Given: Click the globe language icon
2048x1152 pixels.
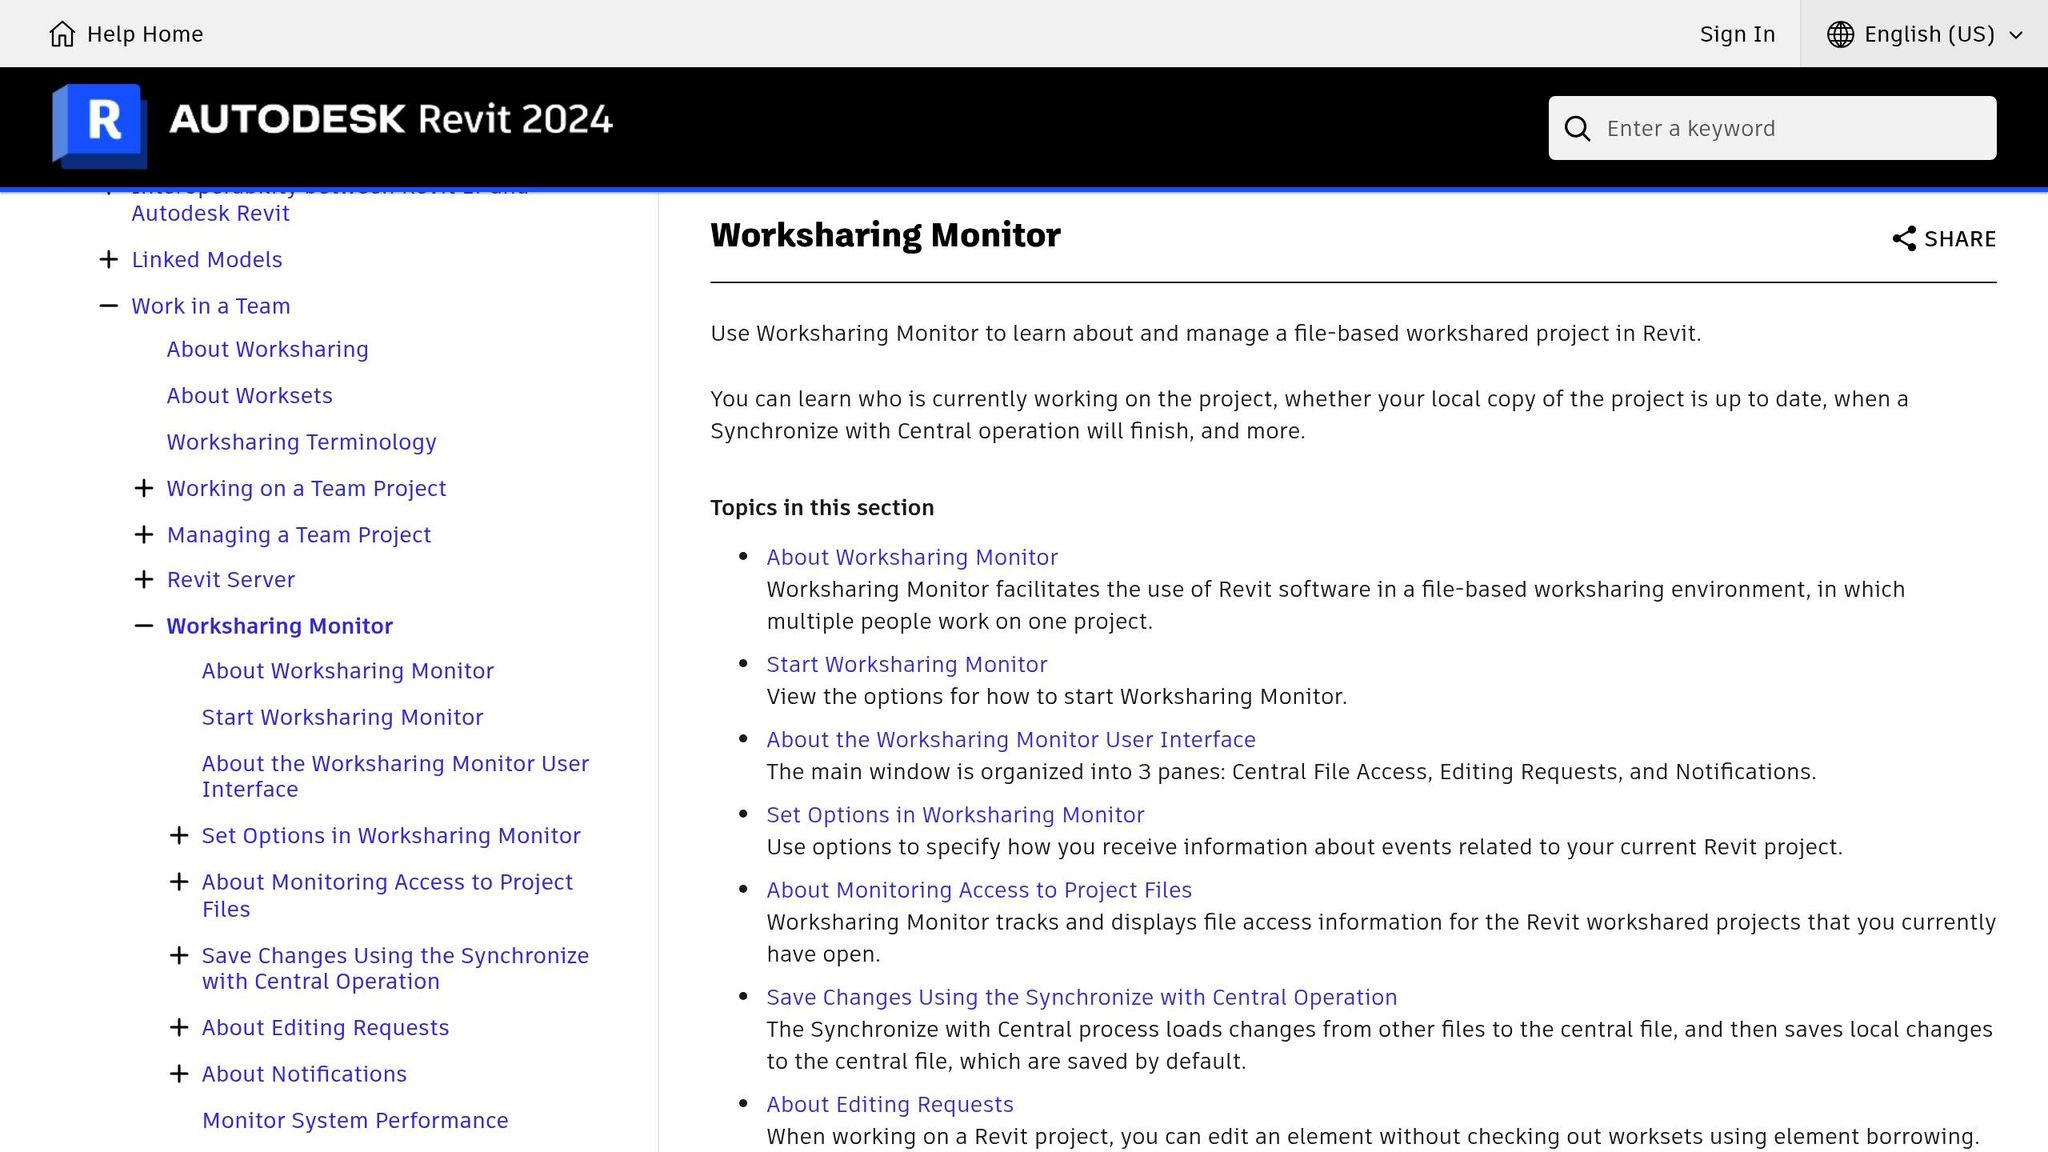Looking at the screenshot, I should pos(1840,33).
